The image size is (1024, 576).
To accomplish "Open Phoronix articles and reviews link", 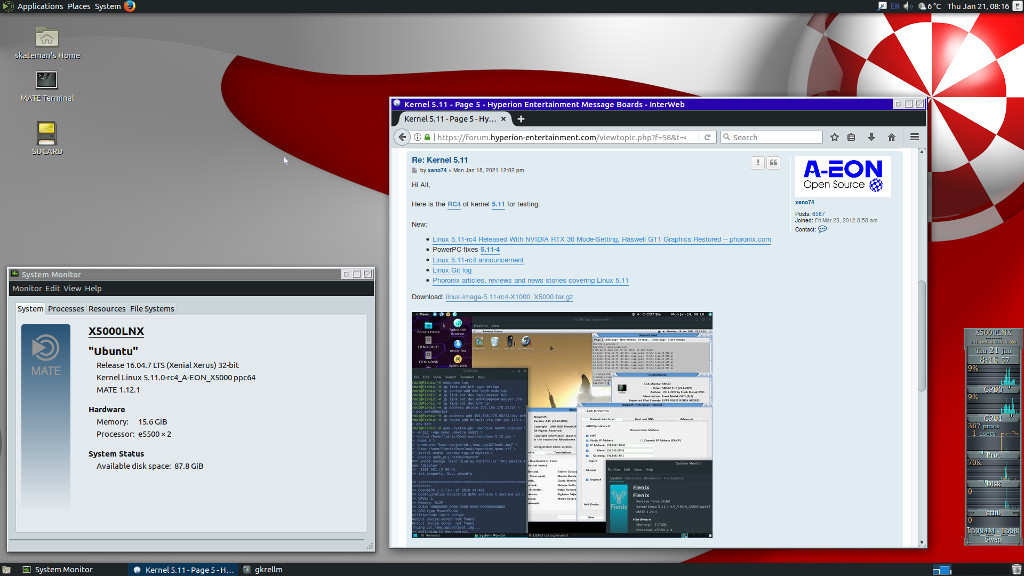I will point(530,281).
